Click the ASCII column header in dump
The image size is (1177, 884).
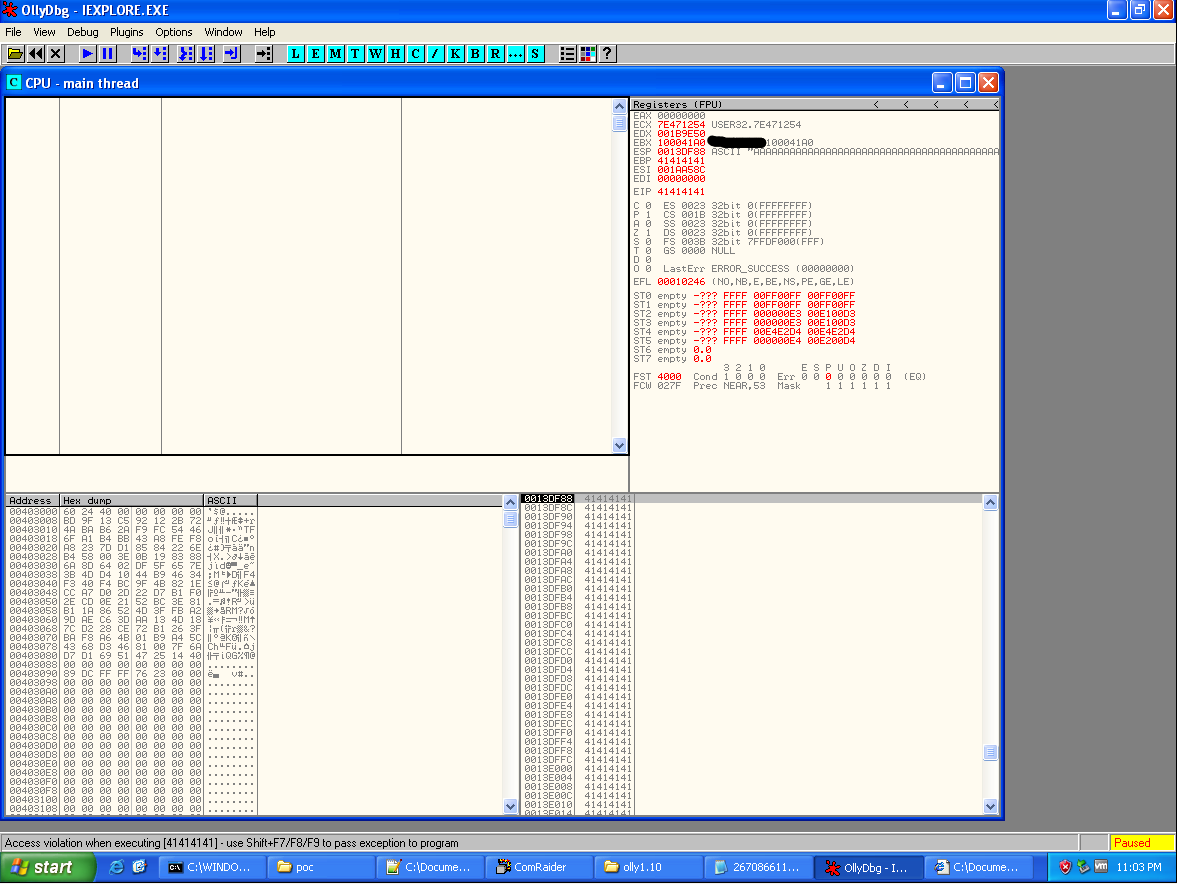230,501
